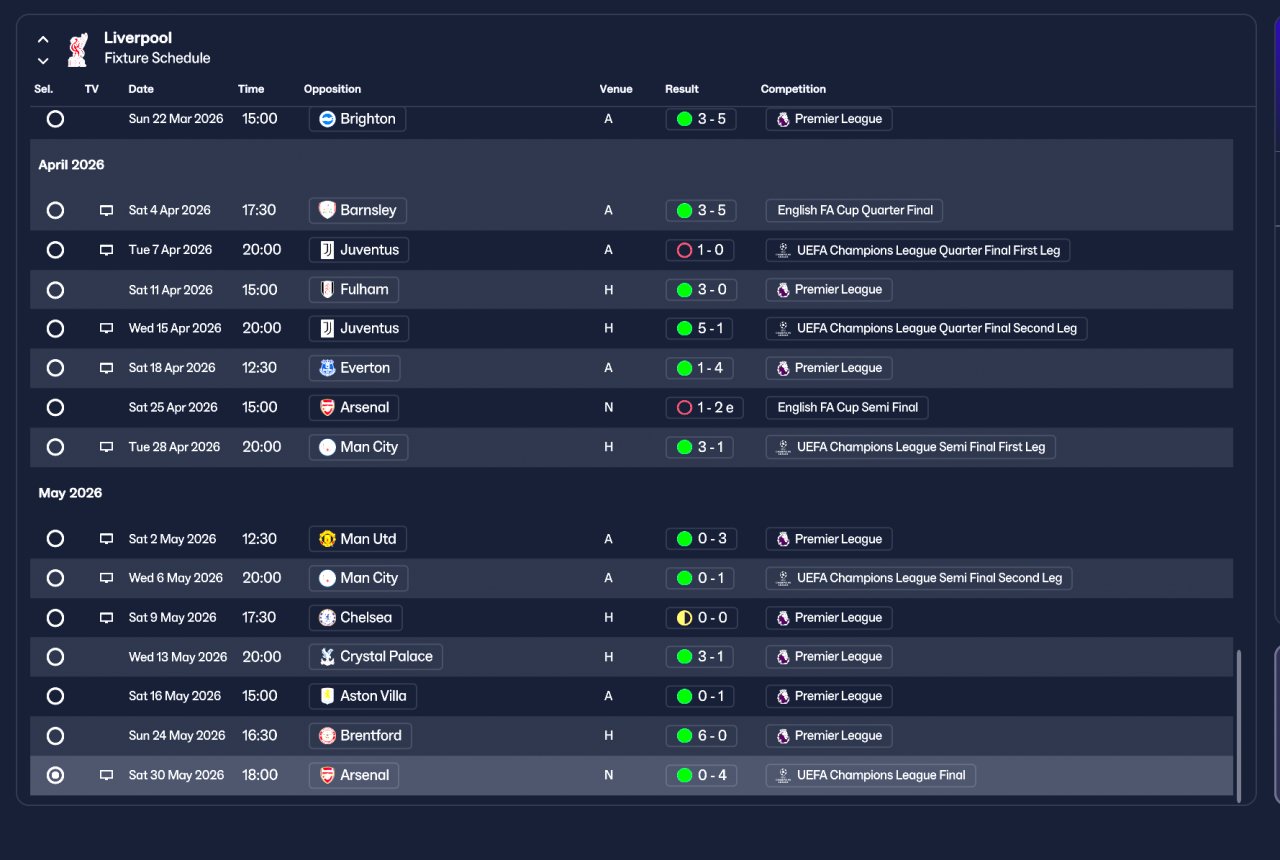Click the Everton club badge icon
Viewport: 1280px width, 860px height.
pyautogui.click(x=327, y=368)
